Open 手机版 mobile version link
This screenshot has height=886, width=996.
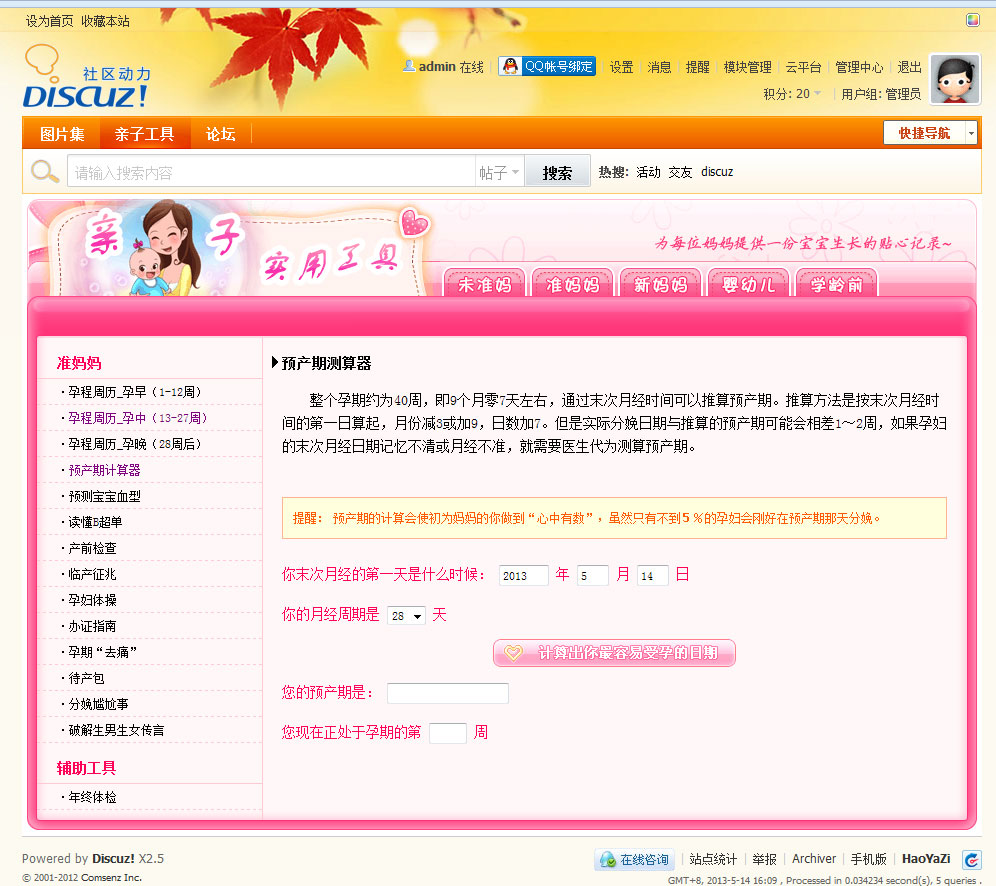point(868,859)
